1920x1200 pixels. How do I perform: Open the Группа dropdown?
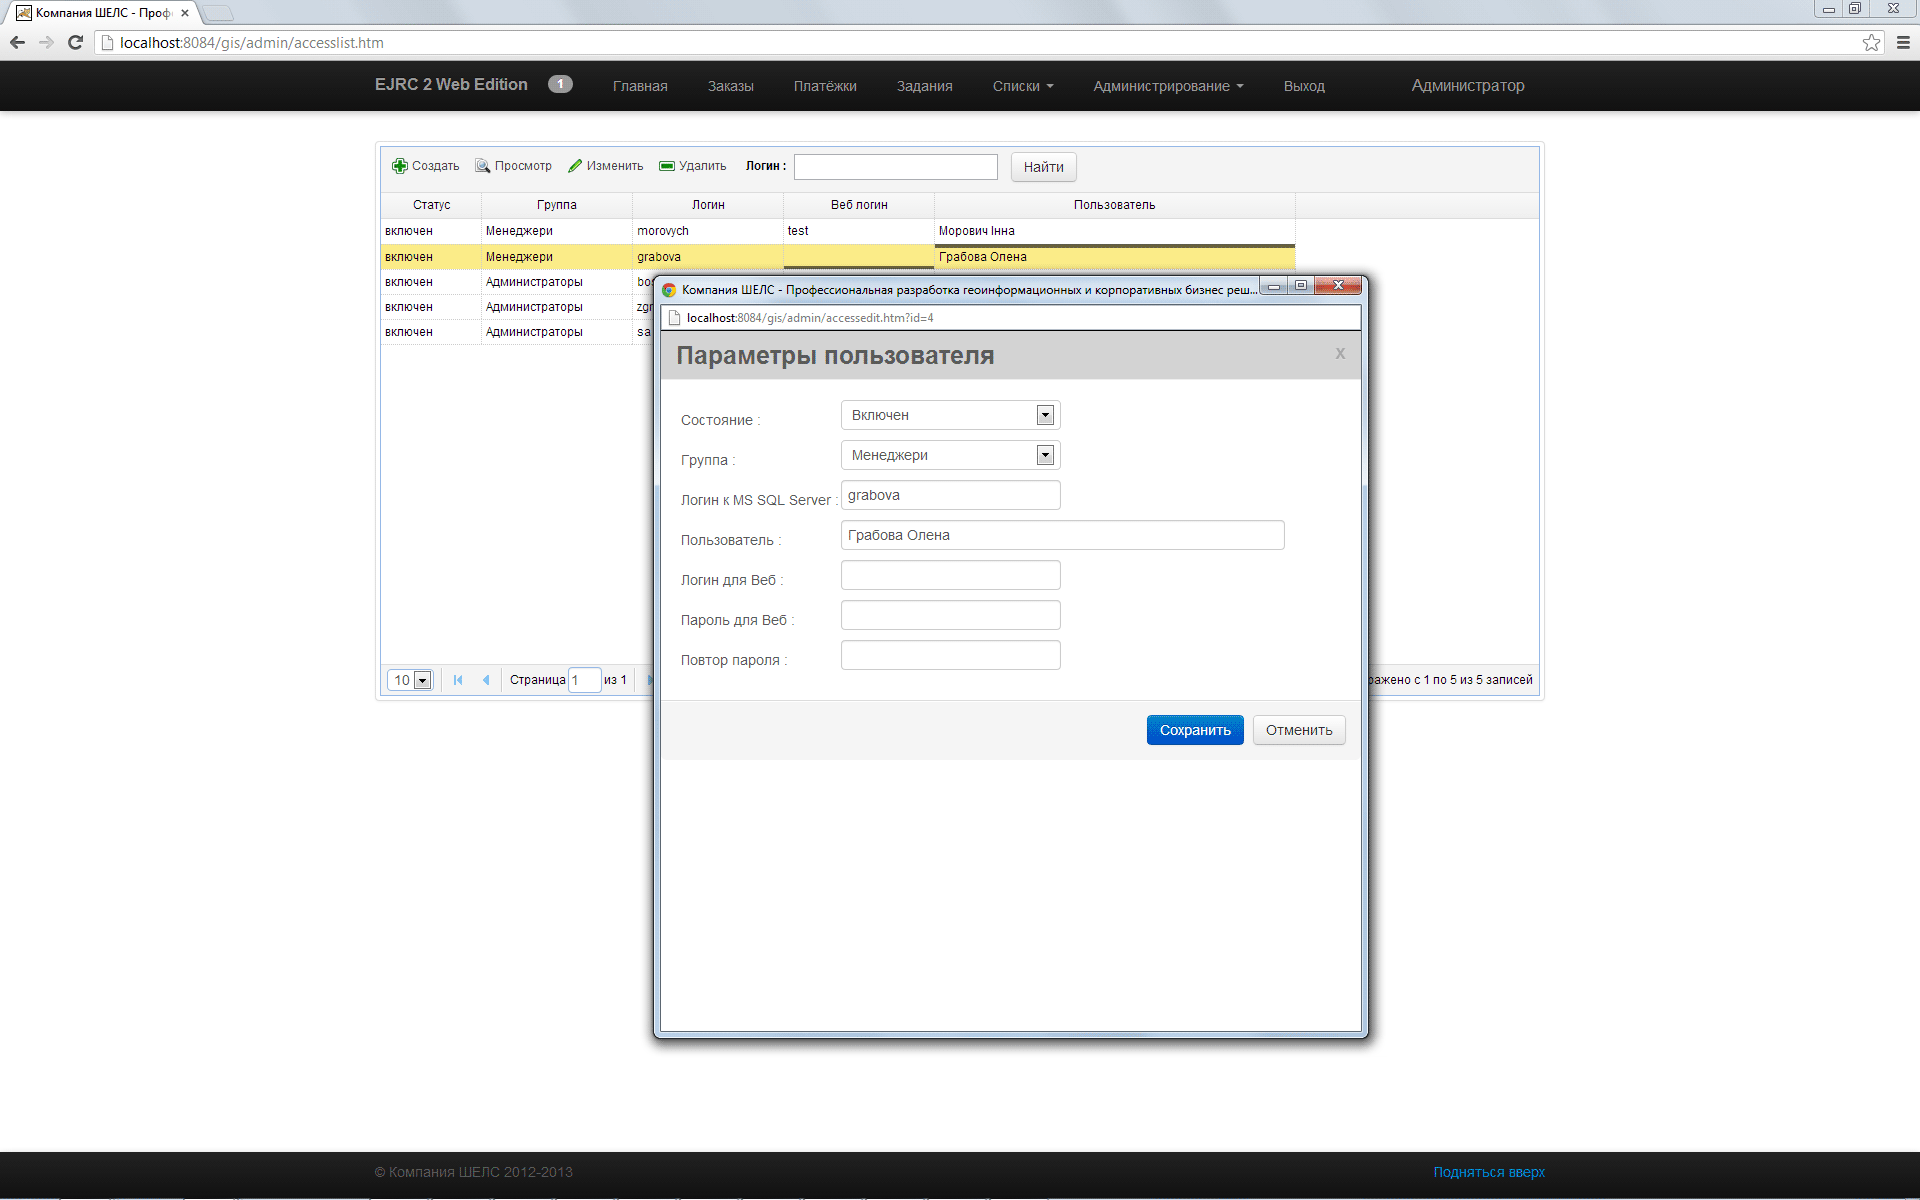(x=1045, y=455)
